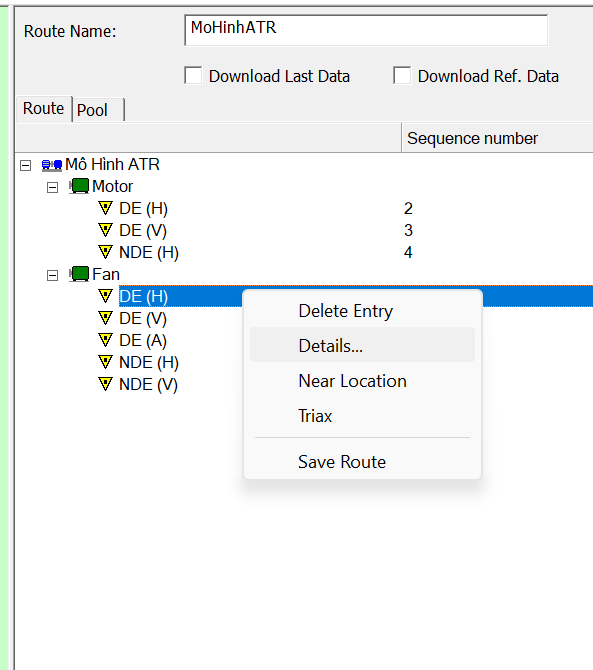
Task: Collapse the Motor tree node
Action: click(53, 187)
